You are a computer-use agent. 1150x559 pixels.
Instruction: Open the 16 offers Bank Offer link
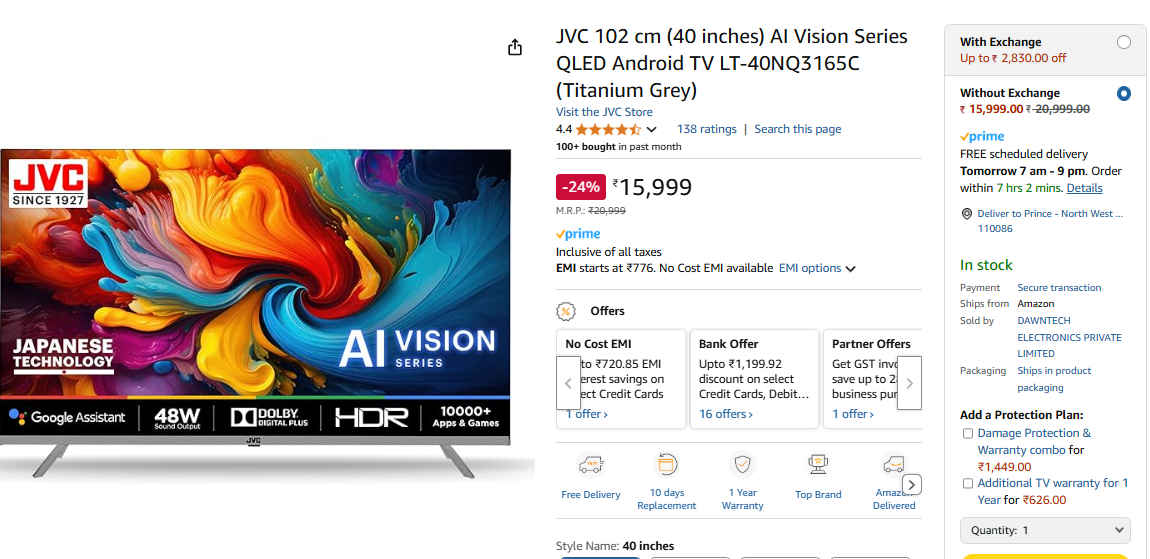coord(725,414)
